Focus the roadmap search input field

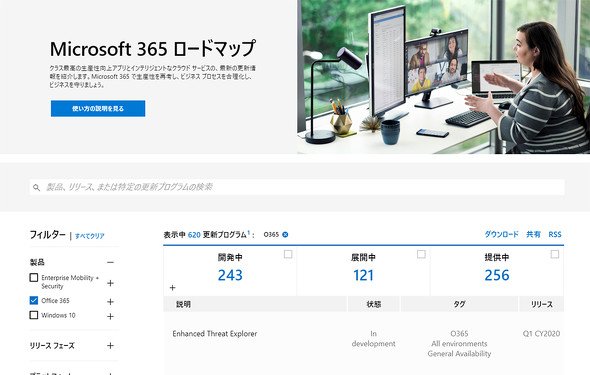point(297,187)
